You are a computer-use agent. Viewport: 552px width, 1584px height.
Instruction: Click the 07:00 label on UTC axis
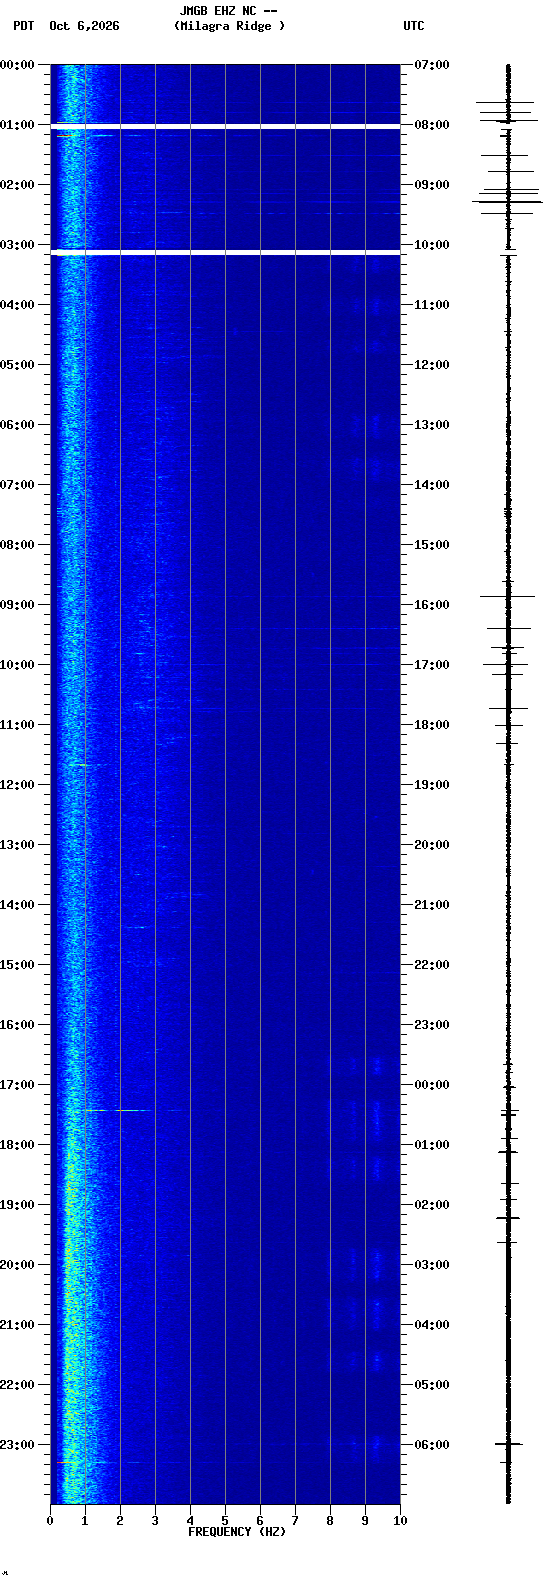tap(432, 65)
